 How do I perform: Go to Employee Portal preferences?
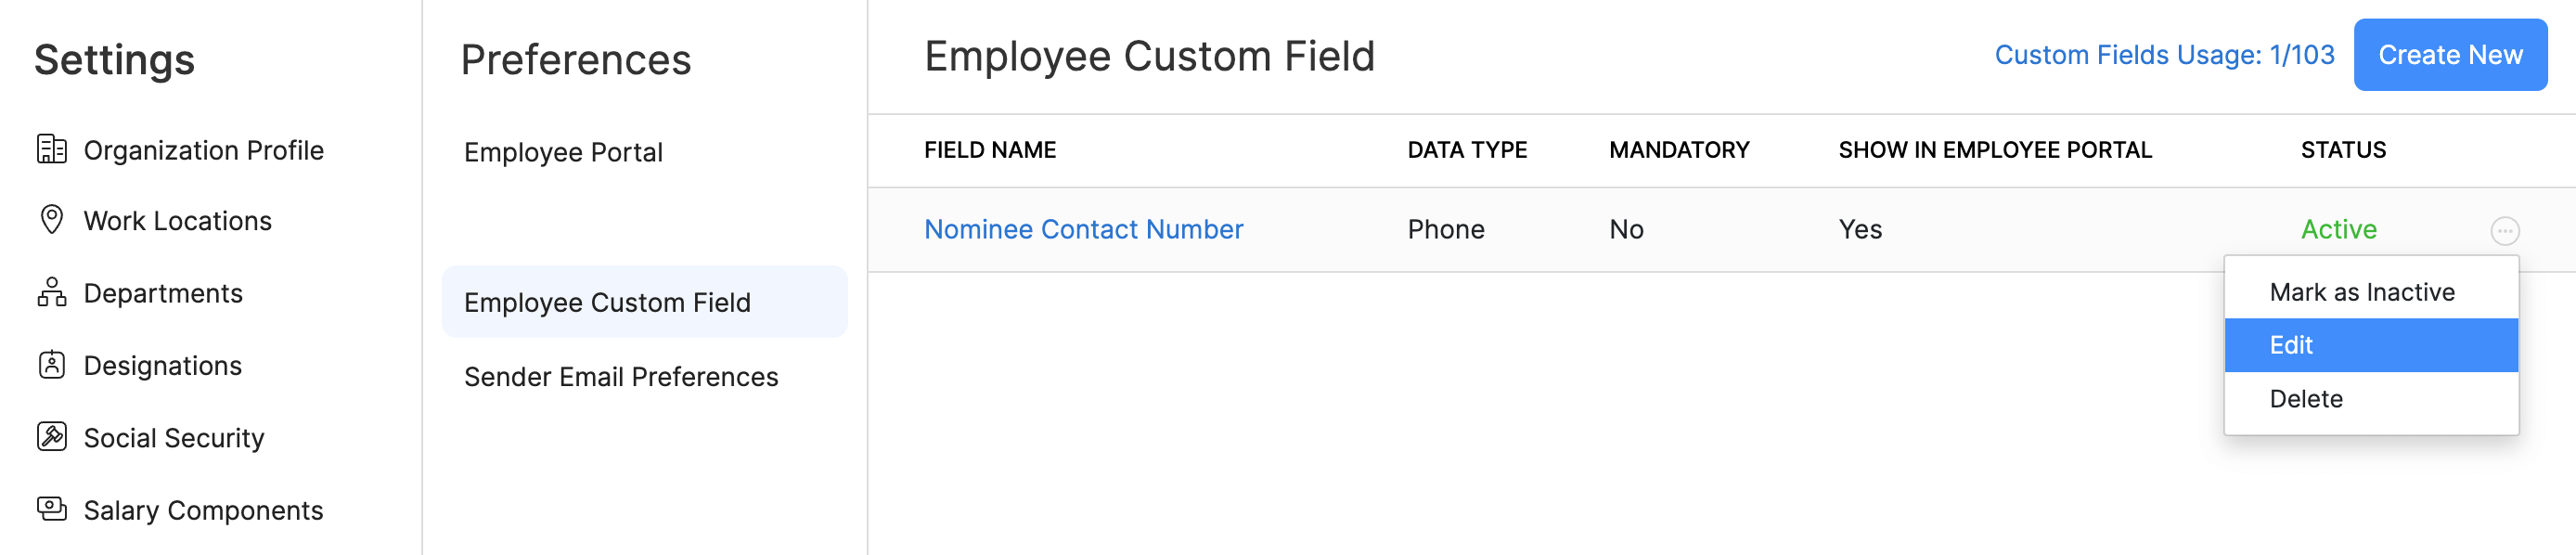563,152
